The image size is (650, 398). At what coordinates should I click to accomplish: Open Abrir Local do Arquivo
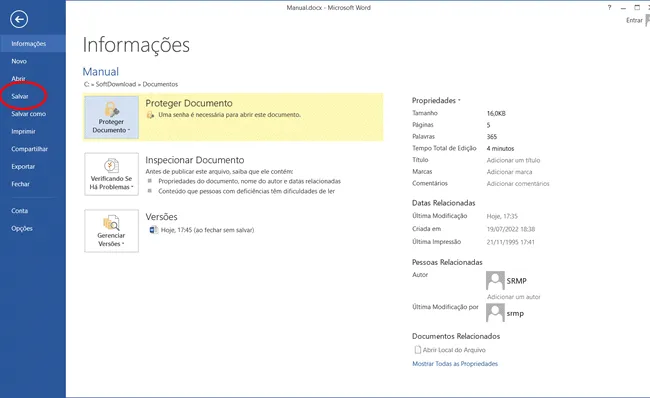(450, 350)
